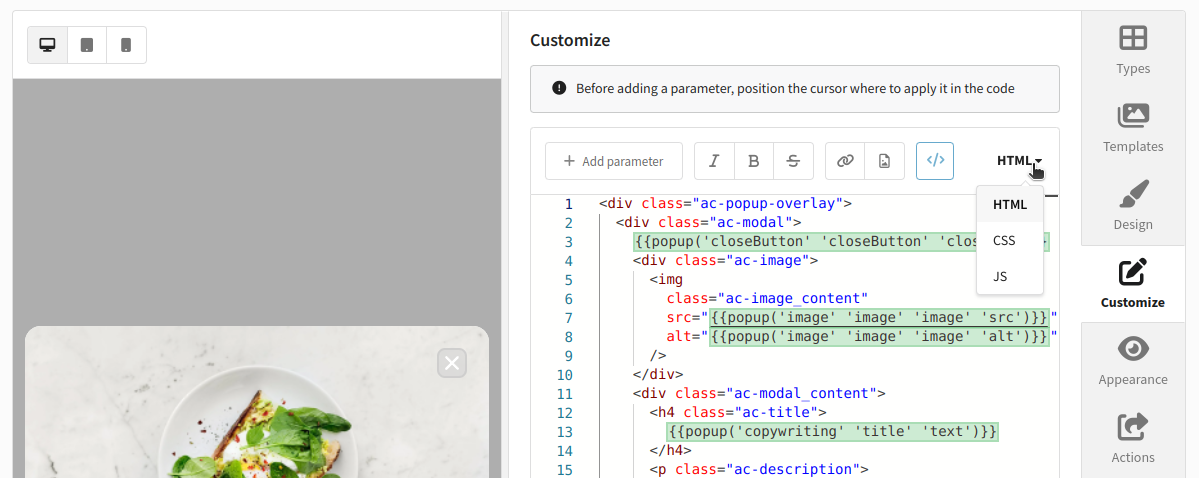Screen dimensions: 1199x478
Task: Open the Design sidebar tab
Action: tap(1132, 206)
